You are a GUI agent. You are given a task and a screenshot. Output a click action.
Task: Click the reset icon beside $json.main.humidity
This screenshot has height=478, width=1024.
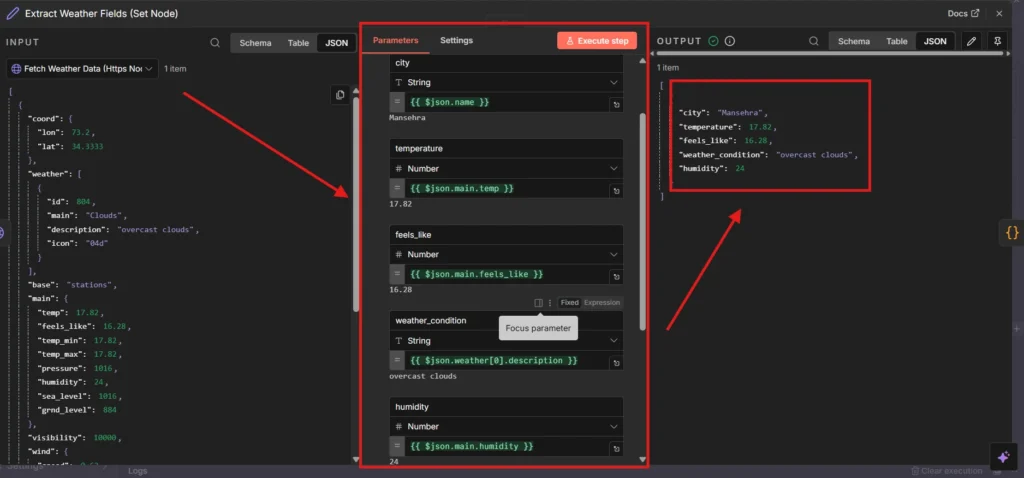(616, 449)
